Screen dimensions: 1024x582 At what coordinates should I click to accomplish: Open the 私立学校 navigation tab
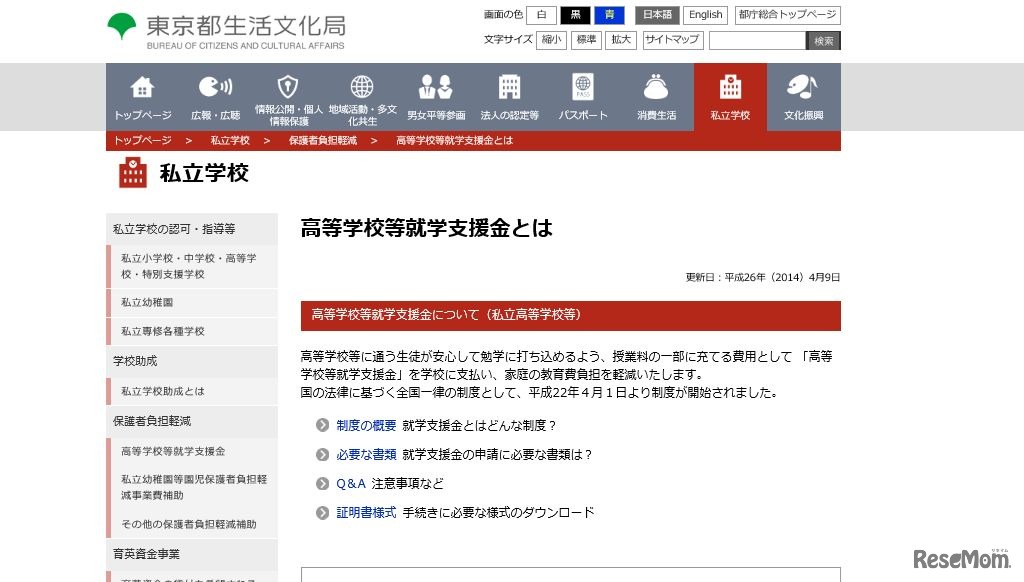729,97
